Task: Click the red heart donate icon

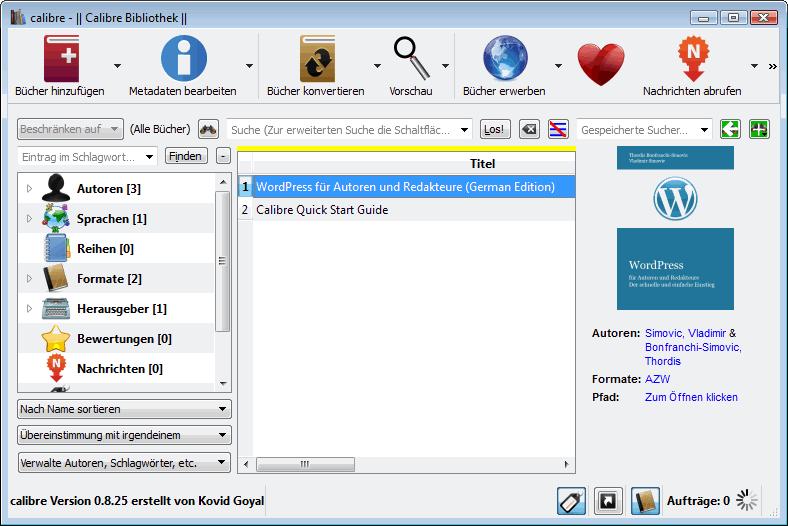Action: 601,64
